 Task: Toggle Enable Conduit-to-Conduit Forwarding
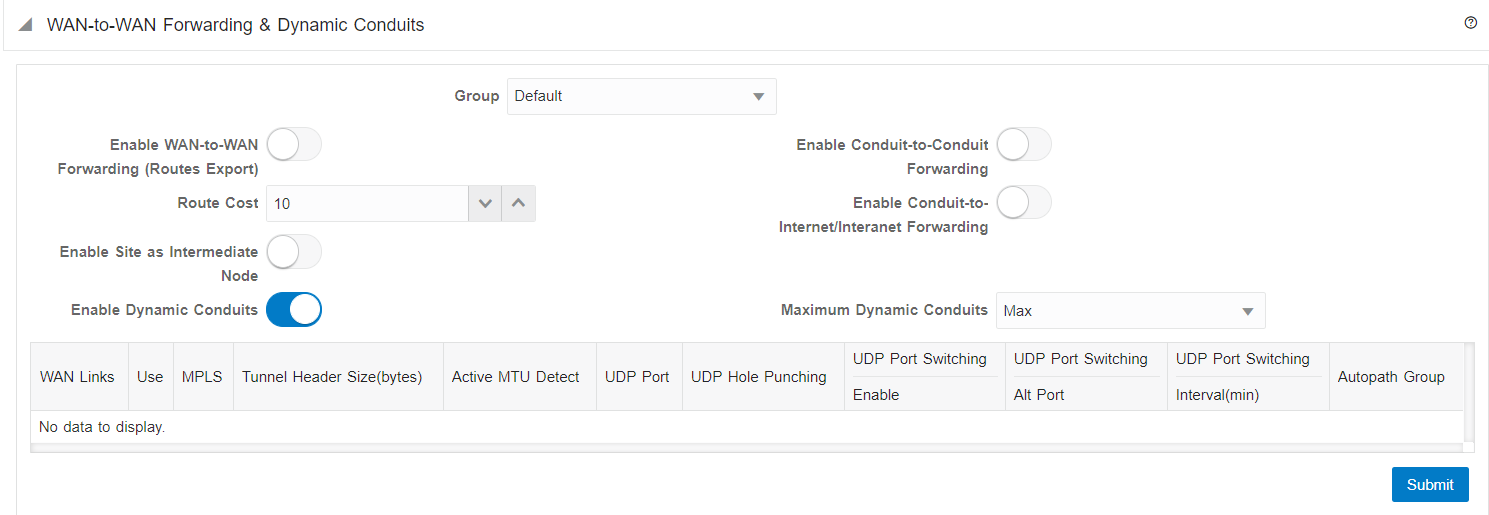pos(1024,145)
